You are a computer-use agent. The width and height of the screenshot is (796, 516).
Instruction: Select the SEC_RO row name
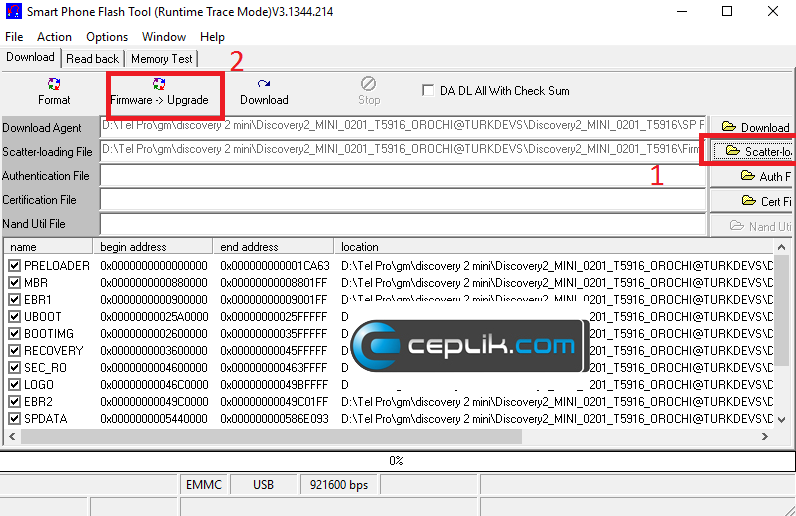pos(45,368)
